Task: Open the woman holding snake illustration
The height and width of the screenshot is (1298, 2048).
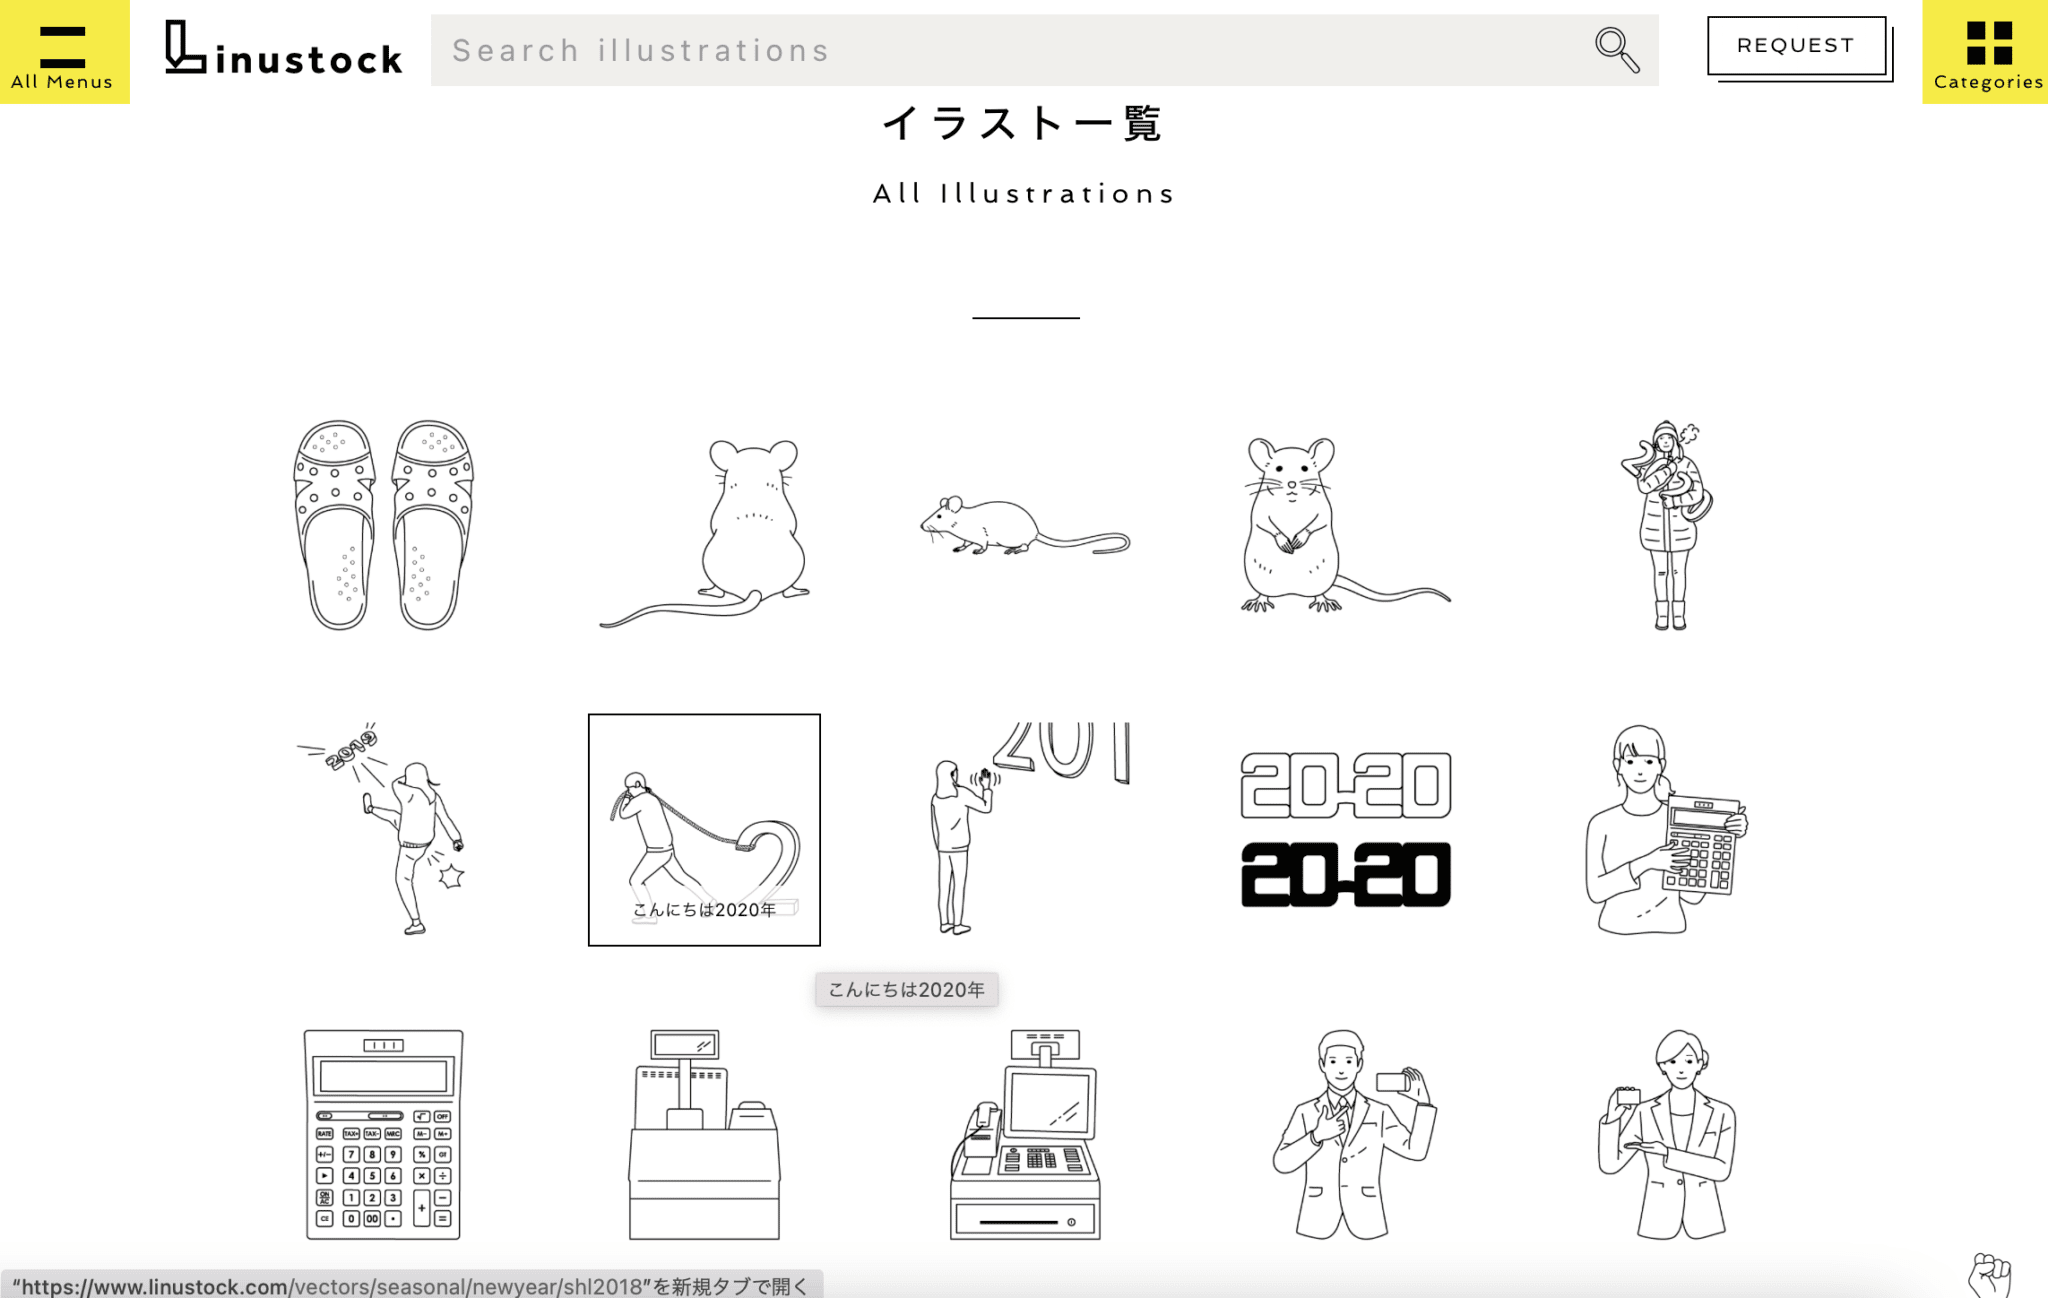Action: click(1665, 525)
